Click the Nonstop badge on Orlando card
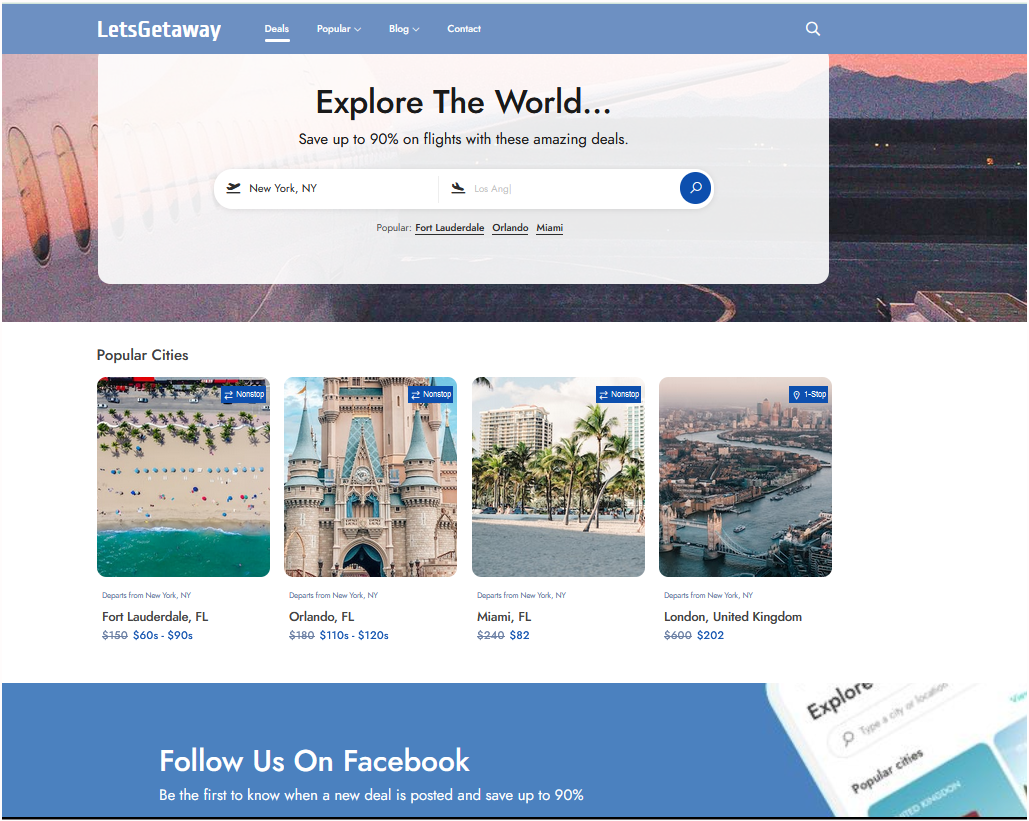1029x821 pixels. tap(430, 394)
